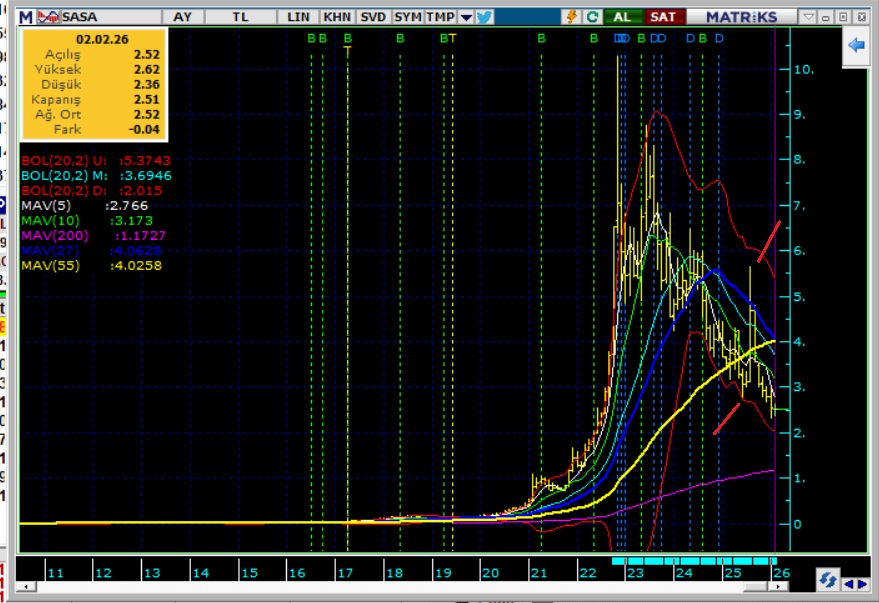Open the AY period selector
Viewport: 879px width, 603px height.
click(182, 17)
